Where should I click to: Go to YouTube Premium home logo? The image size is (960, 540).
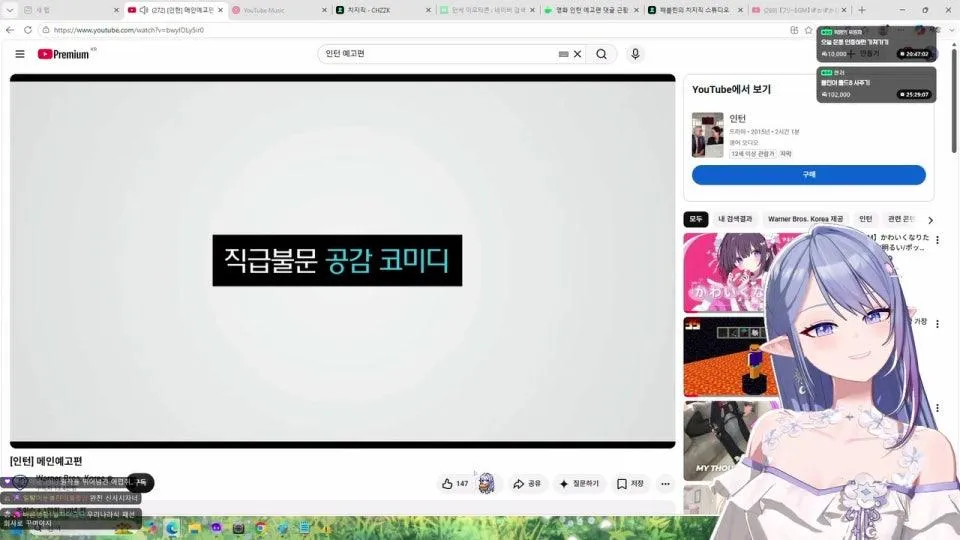click(64, 54)
